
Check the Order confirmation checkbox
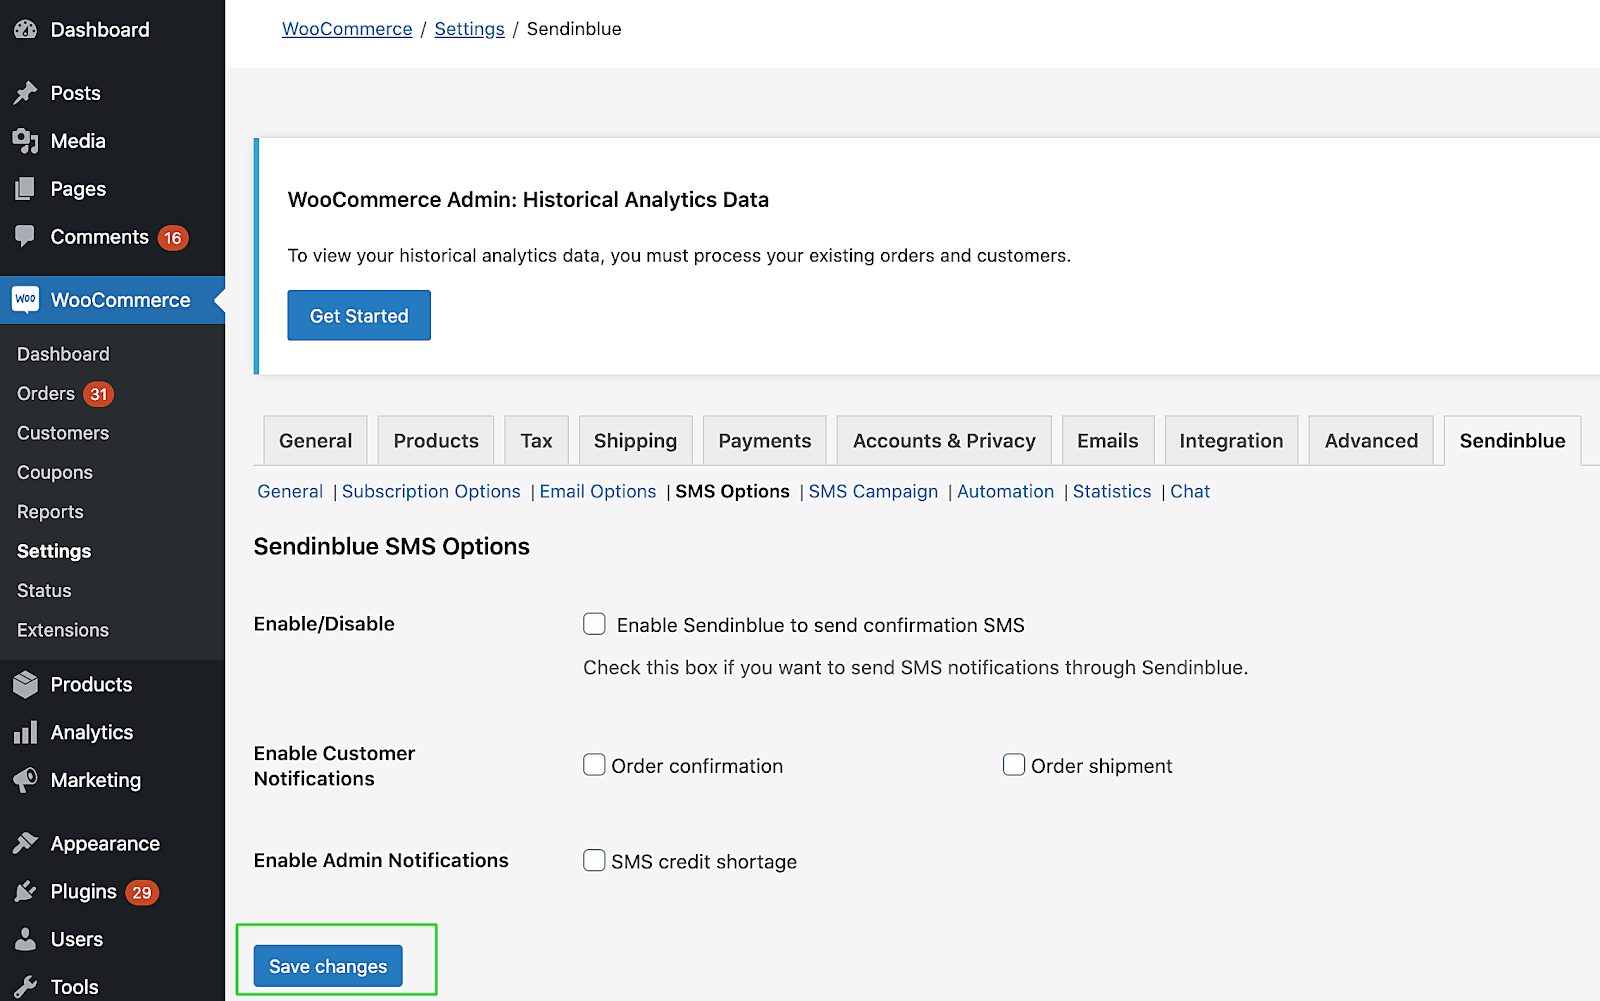click(x=594, y=765)
